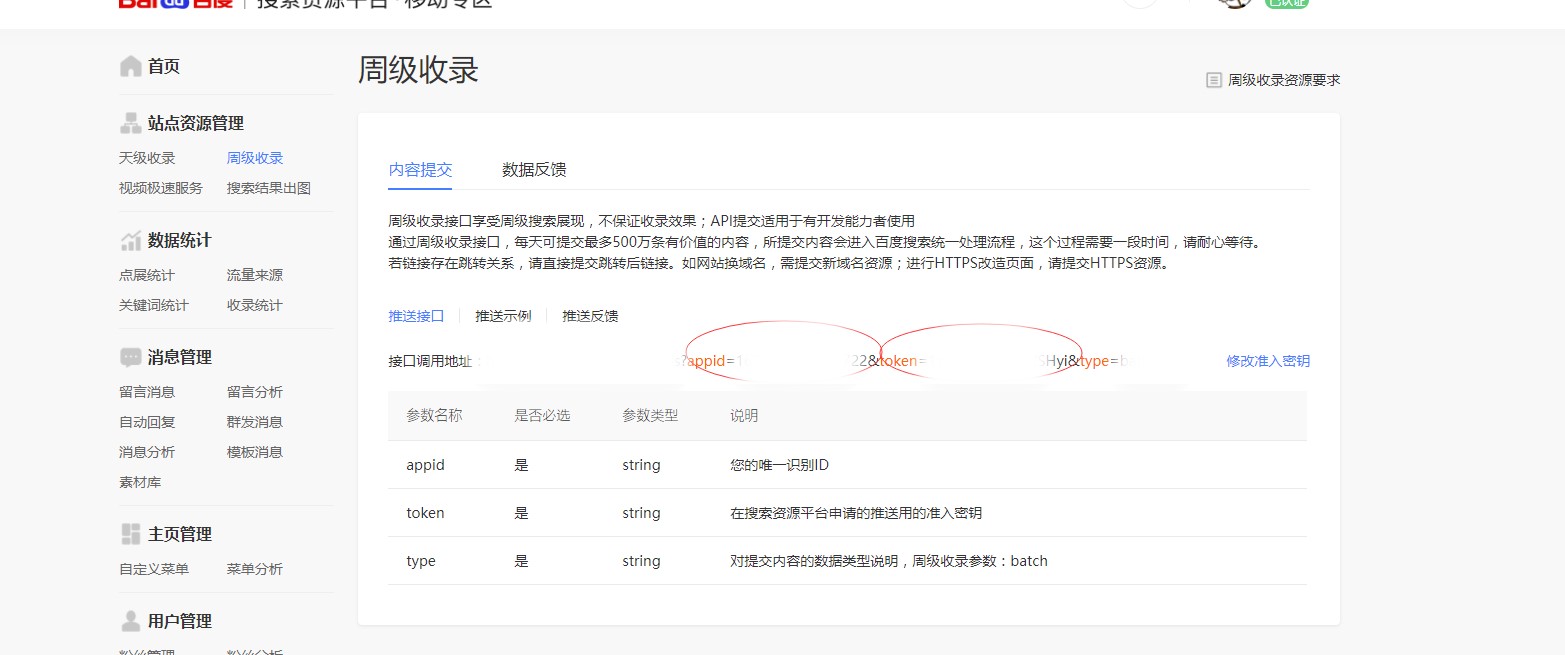
Task: Open the user avatar at top right
Action: point(1233,4)
